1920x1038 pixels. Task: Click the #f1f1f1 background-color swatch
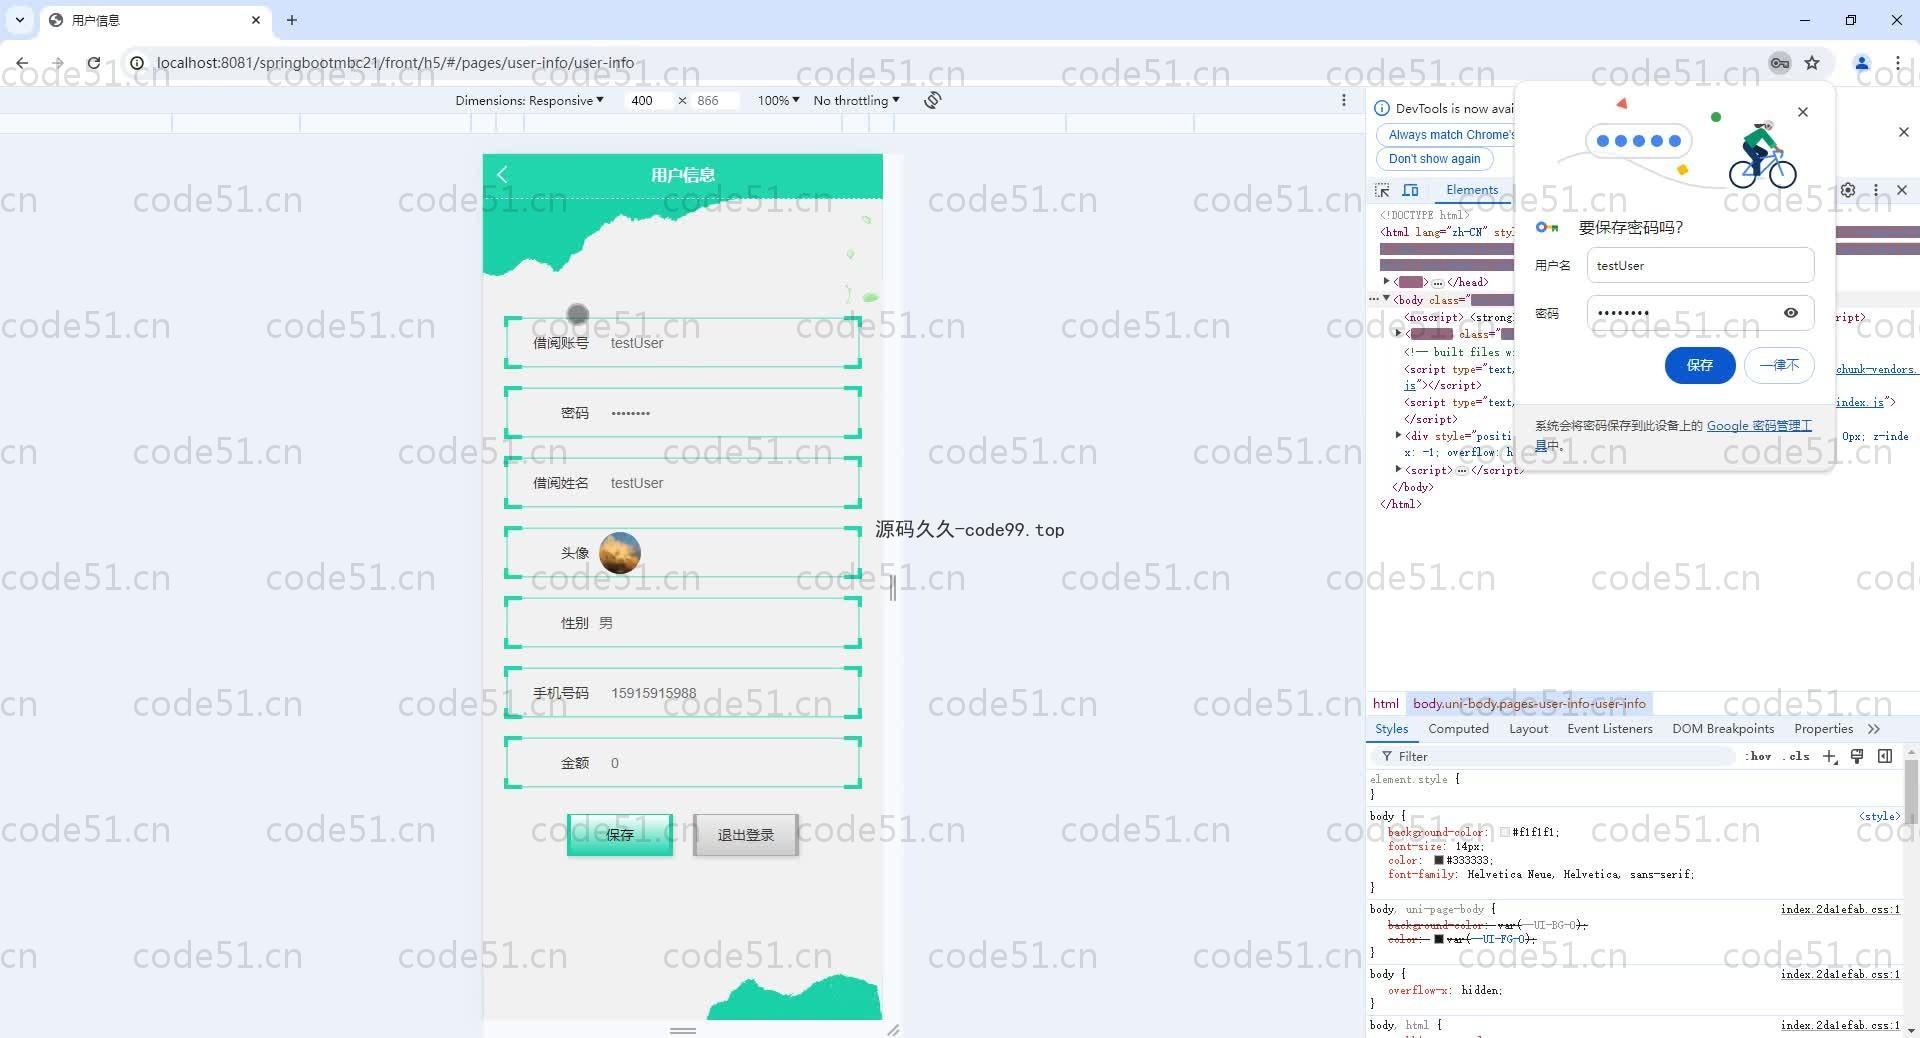point(1505,832)
